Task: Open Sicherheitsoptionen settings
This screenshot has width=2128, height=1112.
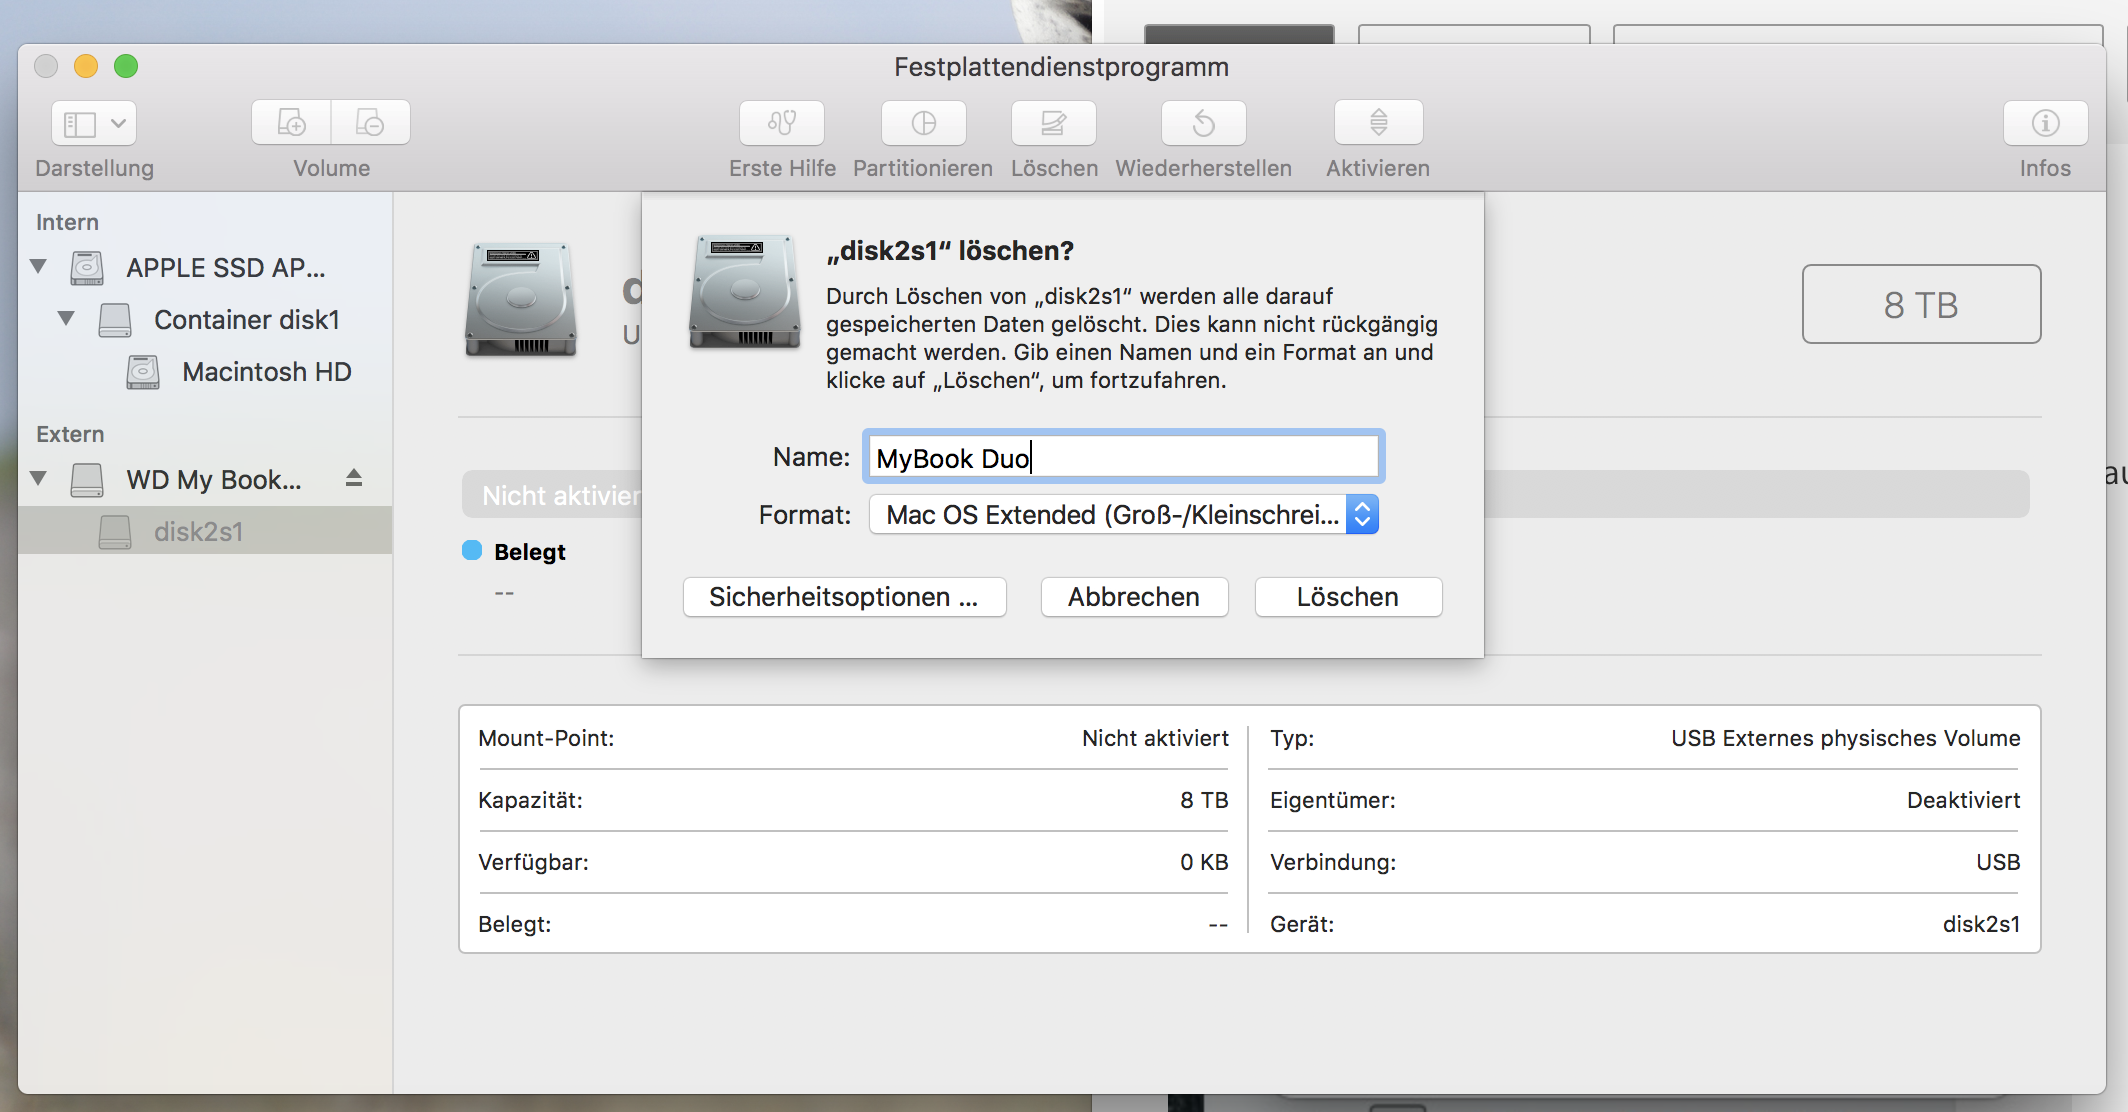Action: pyautogui.click(x=844, y=597)
